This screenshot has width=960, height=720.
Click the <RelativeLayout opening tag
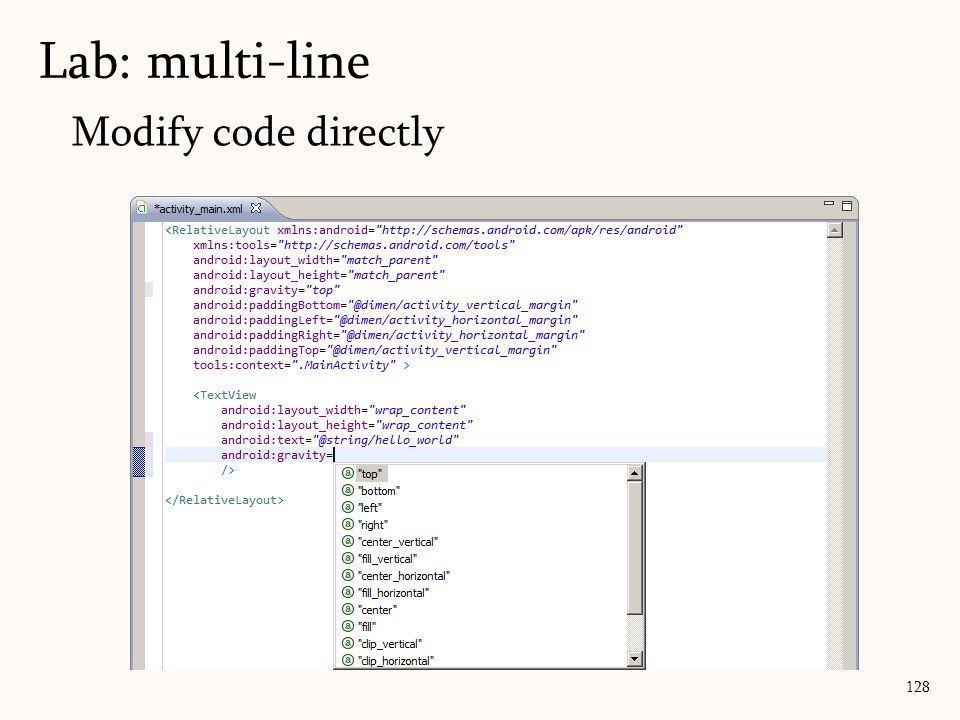(x=217, y=230)
